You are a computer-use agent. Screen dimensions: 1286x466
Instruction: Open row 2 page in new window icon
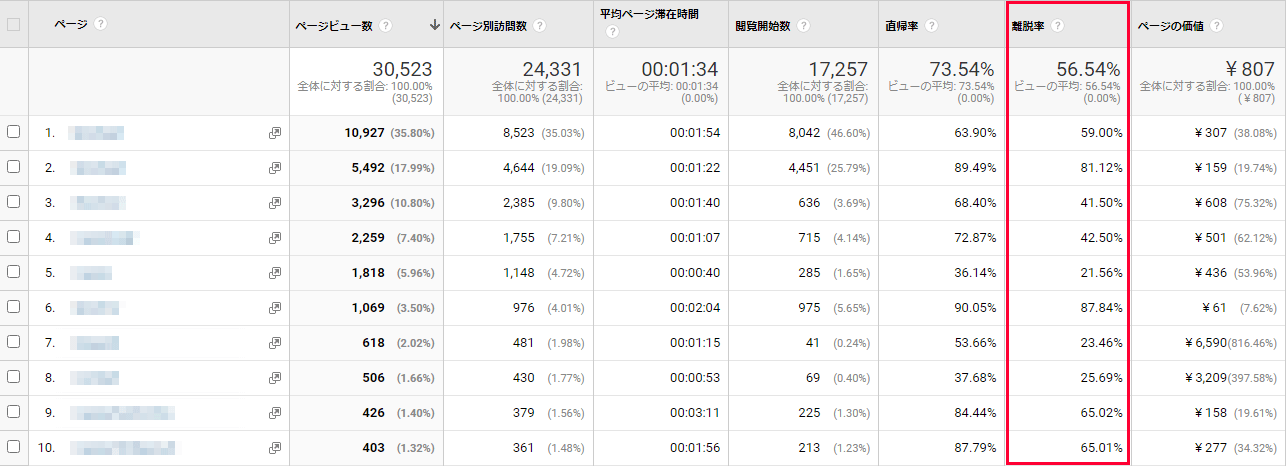coord(275,168)
